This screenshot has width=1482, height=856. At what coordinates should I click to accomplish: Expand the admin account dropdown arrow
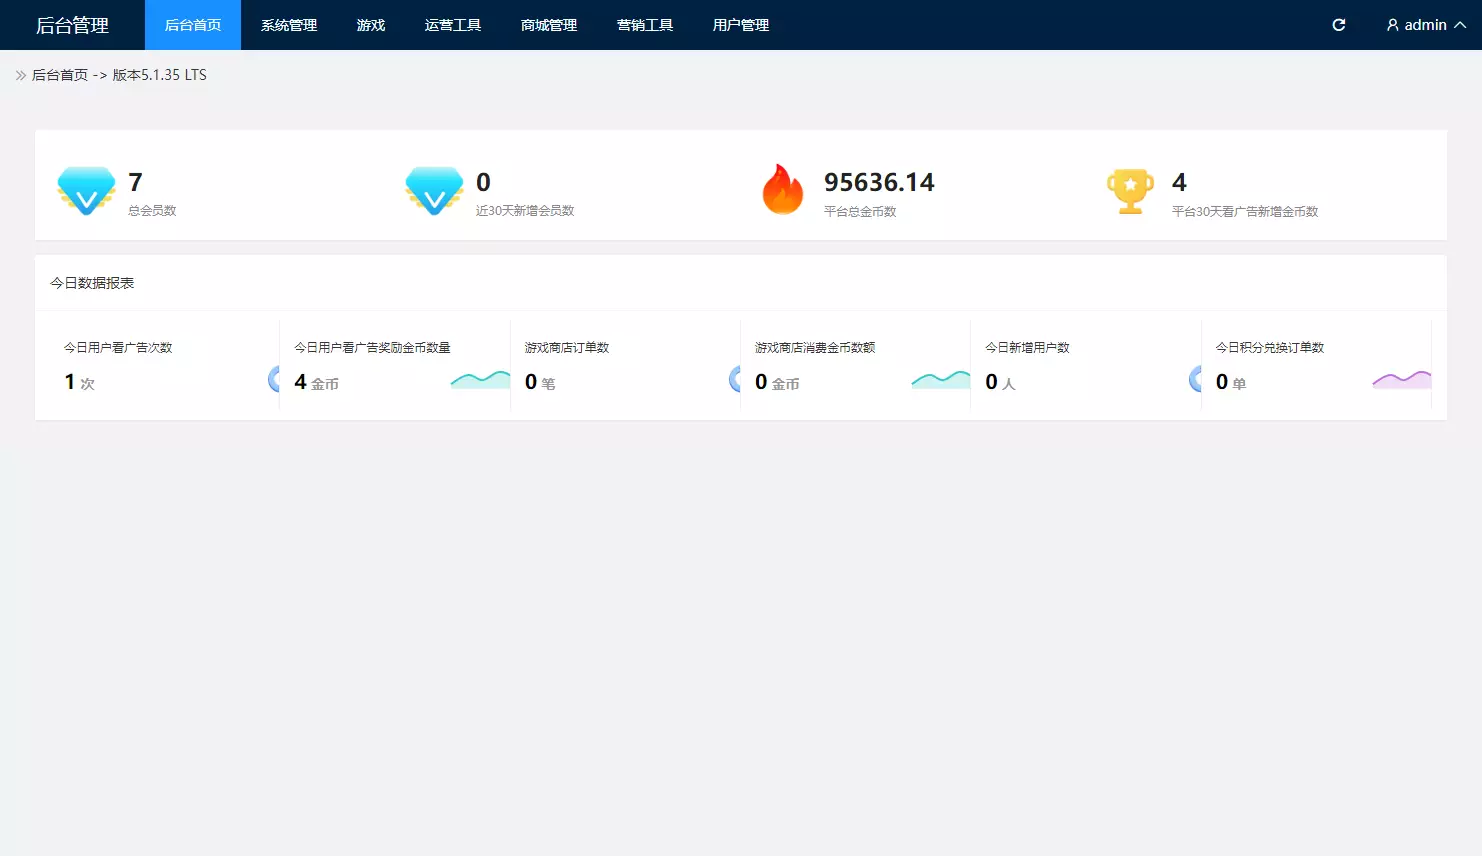point(1460,25)
